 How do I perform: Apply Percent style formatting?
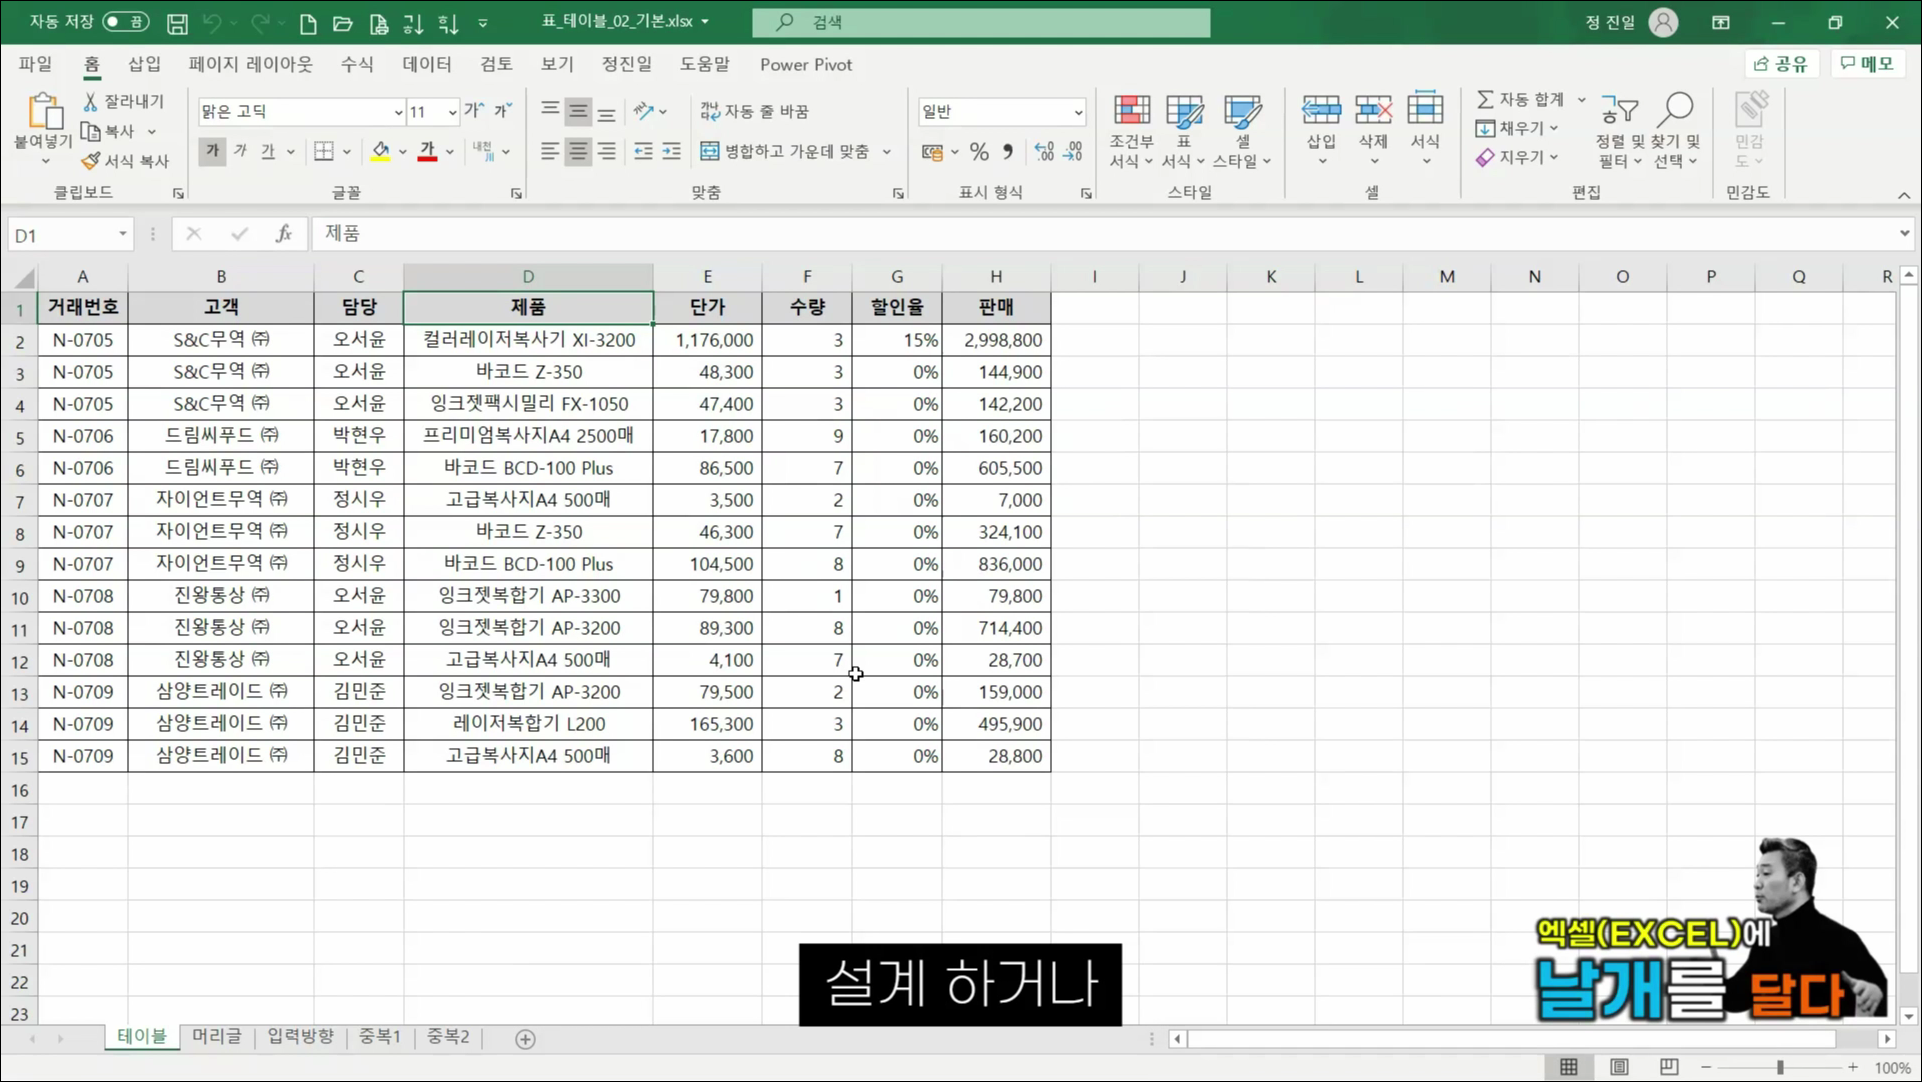pos(979,152)
